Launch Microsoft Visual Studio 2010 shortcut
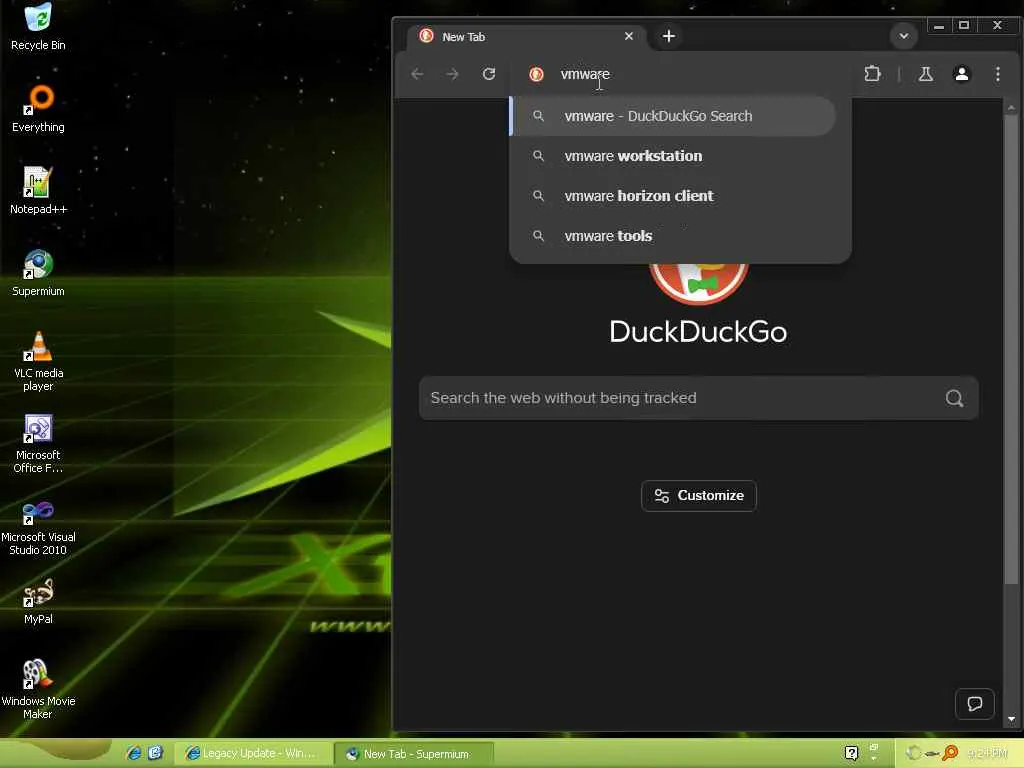1024x768 pixels. tap(38, 526)
